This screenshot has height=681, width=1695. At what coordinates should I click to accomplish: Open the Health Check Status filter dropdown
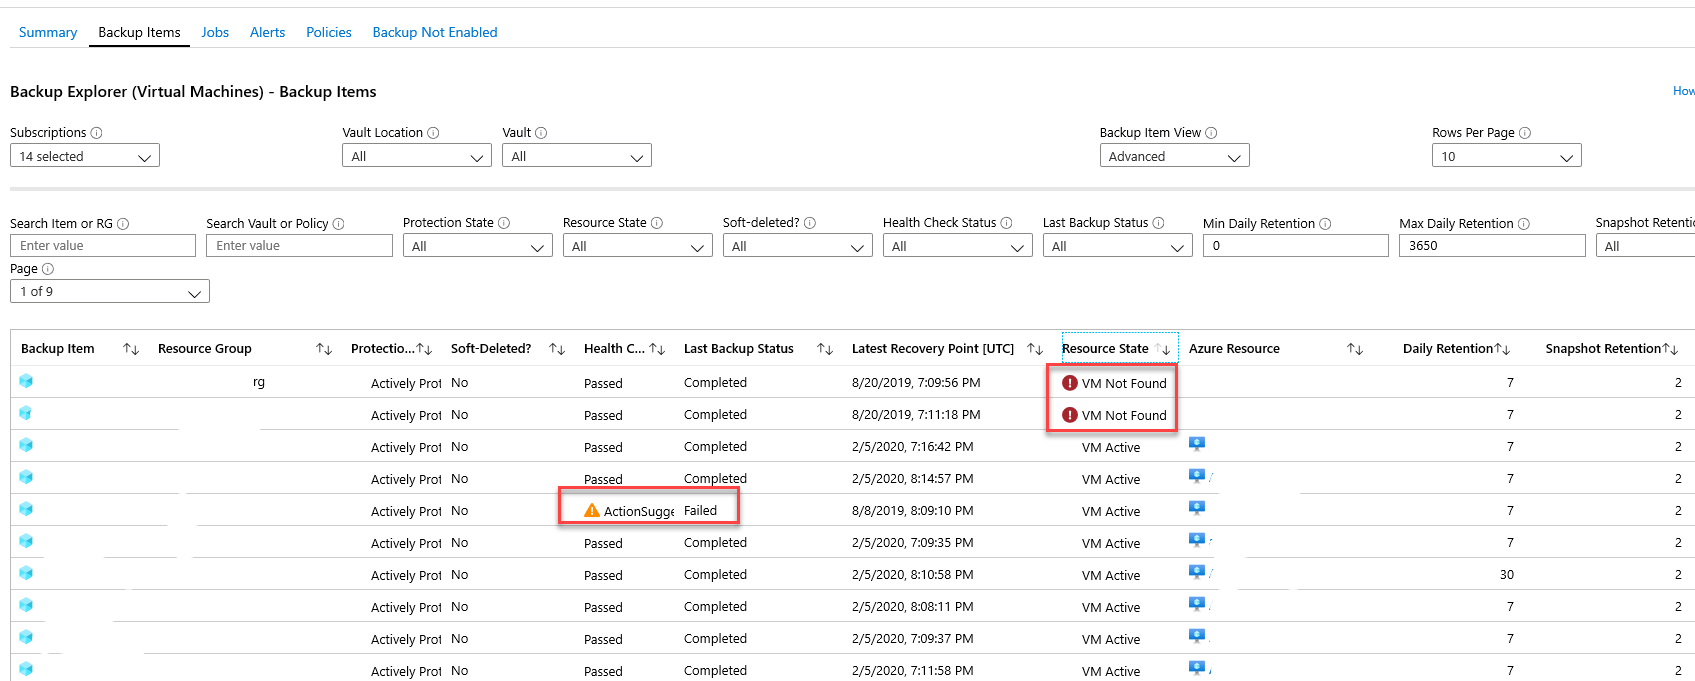coord(958,246)
